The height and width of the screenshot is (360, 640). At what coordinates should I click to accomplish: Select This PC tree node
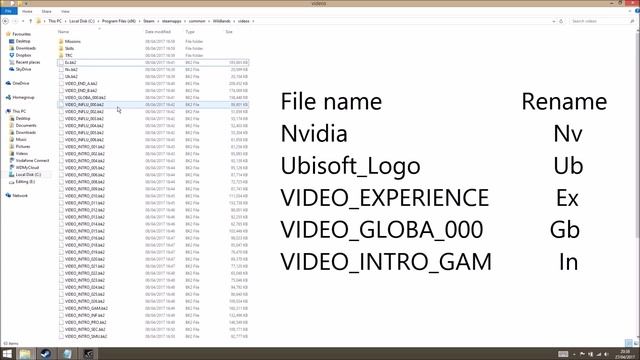(x=16, y=111)
